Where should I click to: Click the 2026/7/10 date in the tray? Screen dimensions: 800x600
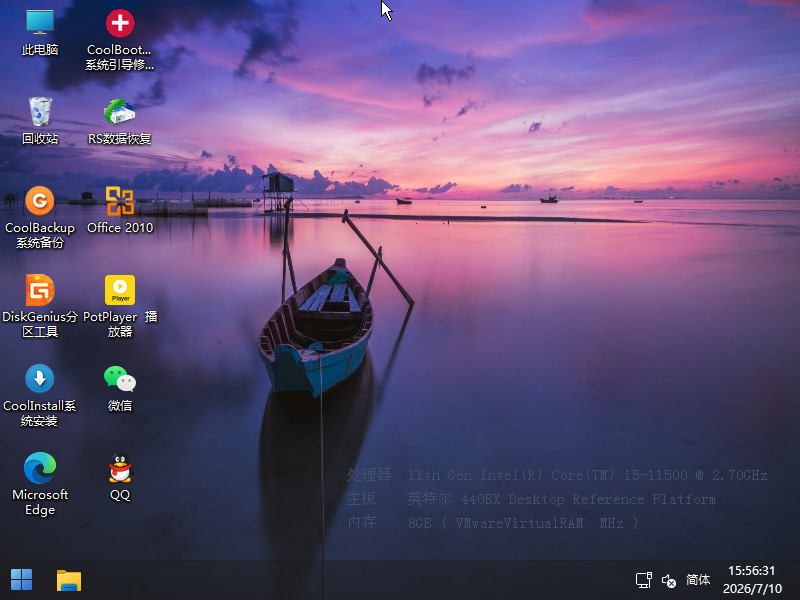click(x=752, y=588)
